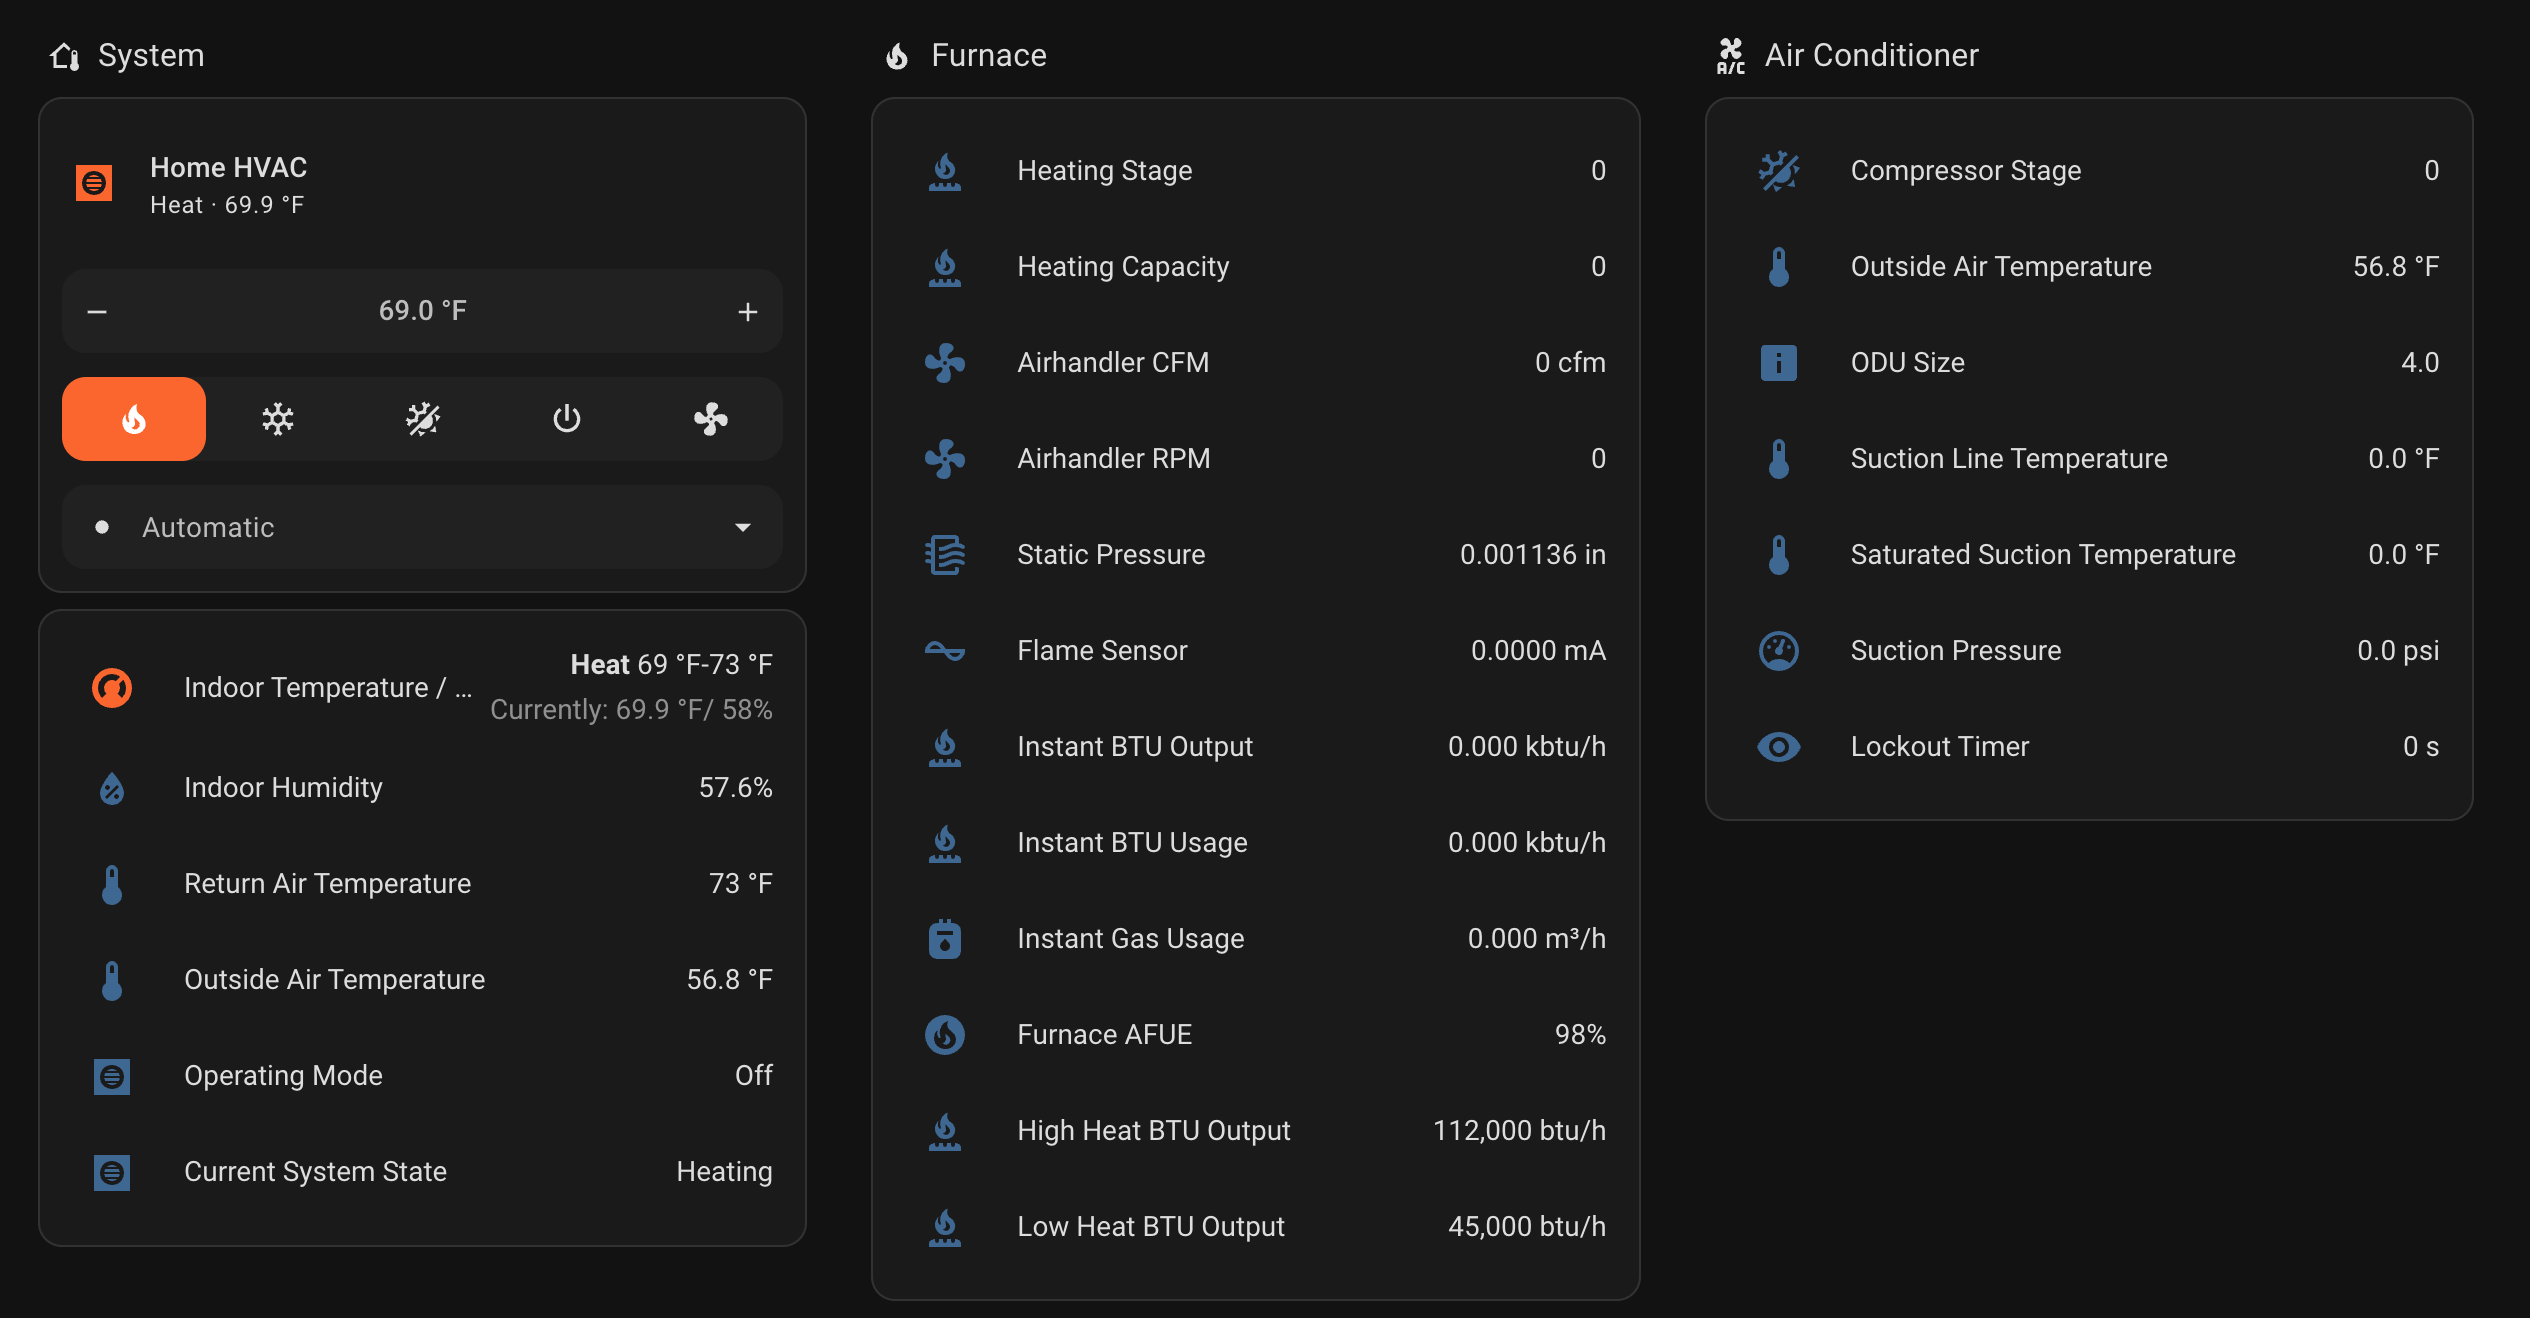The width and height of the screenshot is (2530, 1318).
Task: Click Return Air Temperature thermometer icon
Action: click(x=112, y=884)
